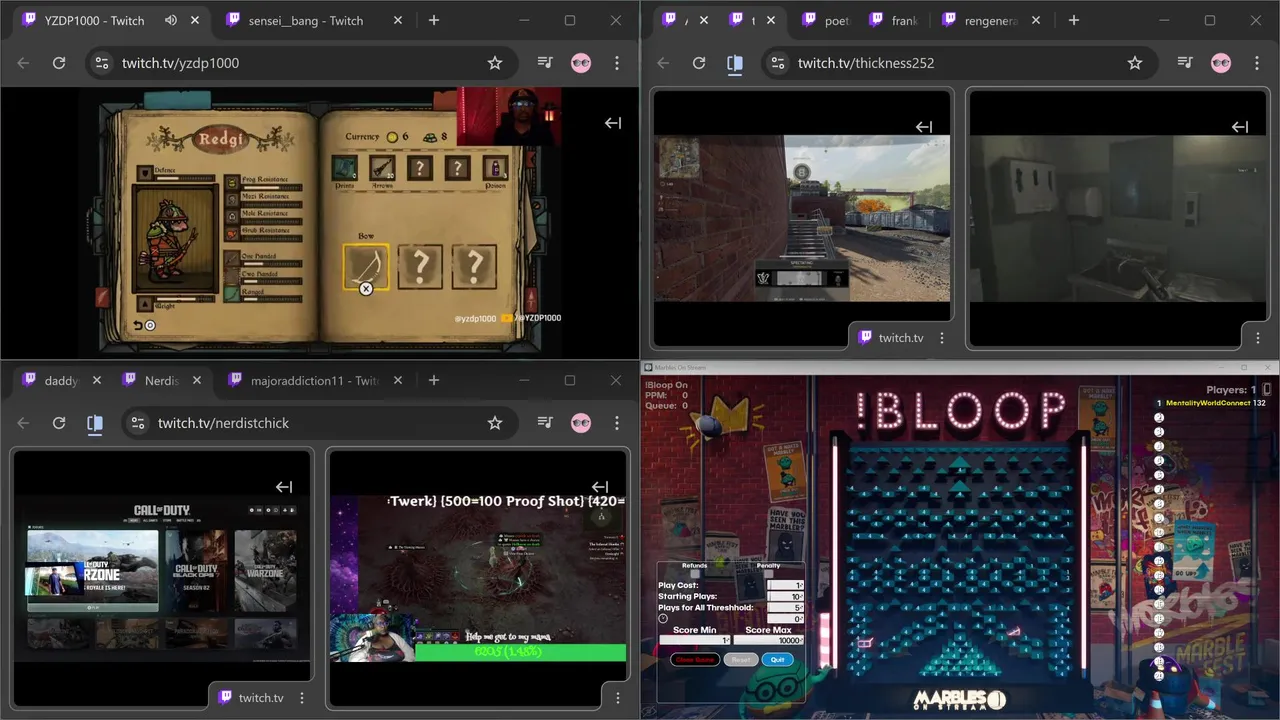Collapse the arrow on the left thickness252 stream
This screenshot has width=1280, height=720.
pos(924,127)
